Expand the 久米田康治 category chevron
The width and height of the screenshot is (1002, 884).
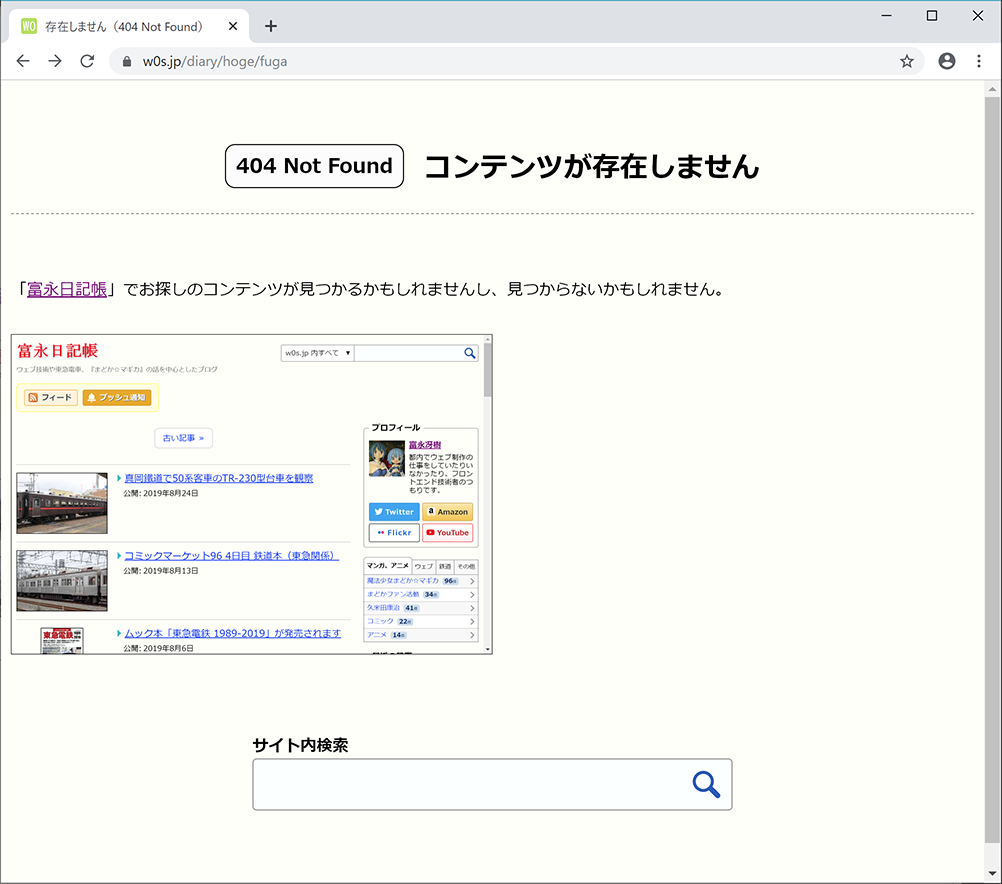click(472, 608)
